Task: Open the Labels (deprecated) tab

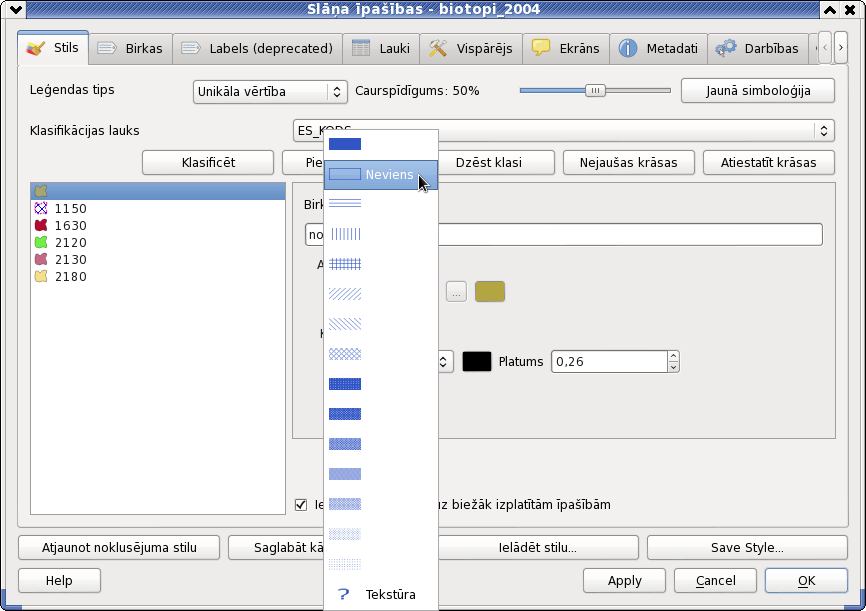Action: pos(257,49)
